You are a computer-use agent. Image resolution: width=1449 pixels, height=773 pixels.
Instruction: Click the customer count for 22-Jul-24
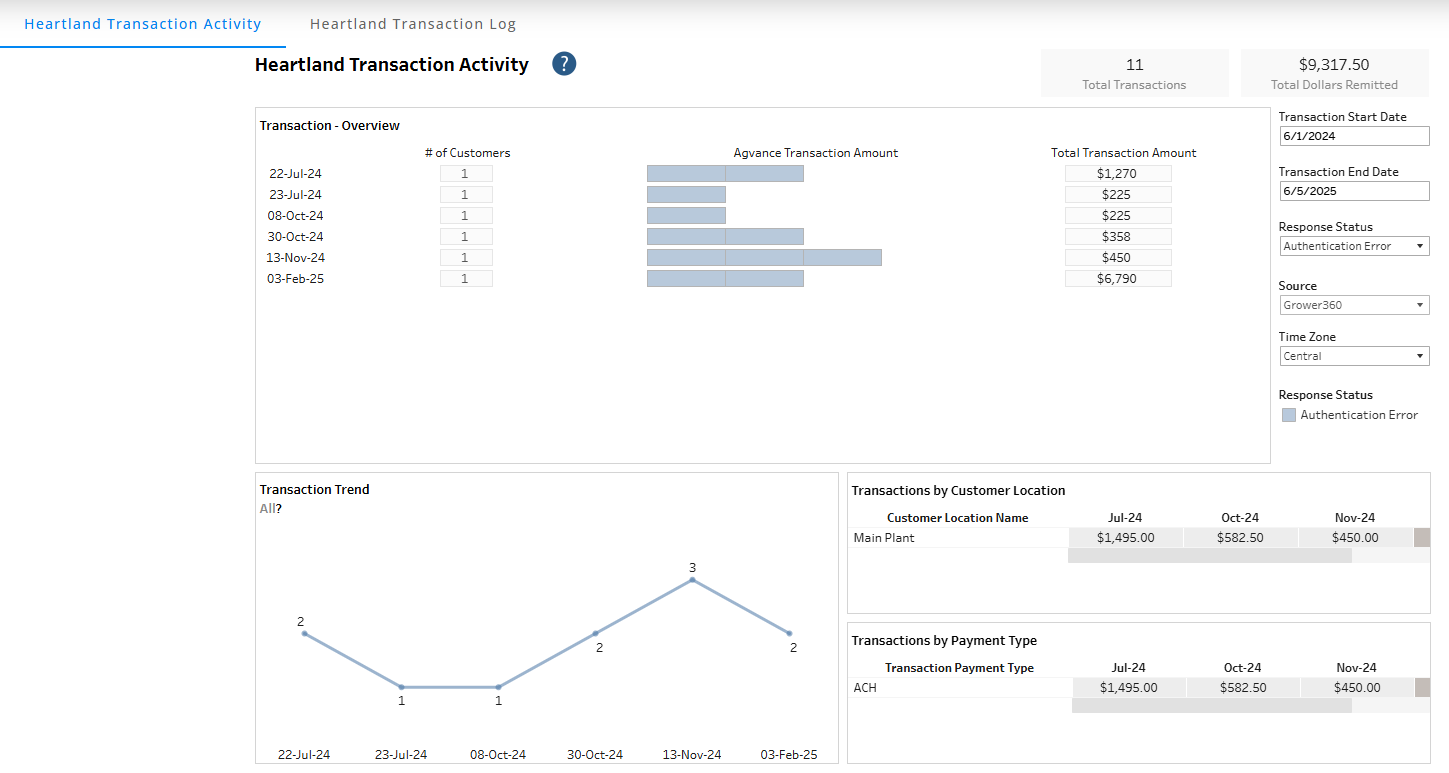(x=466, y=174)
